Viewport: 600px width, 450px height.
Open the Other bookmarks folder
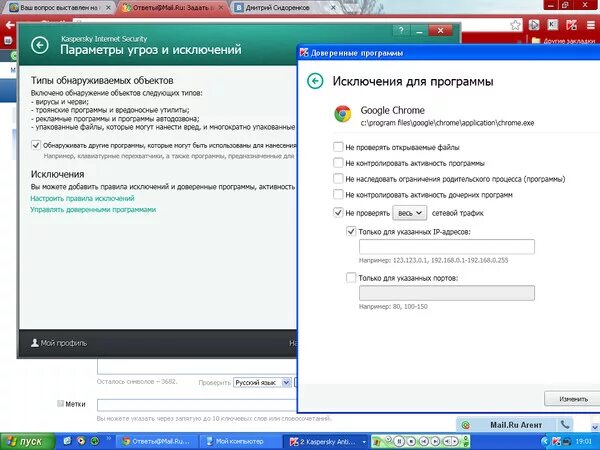pyautogui.click(x=564, y=41)
